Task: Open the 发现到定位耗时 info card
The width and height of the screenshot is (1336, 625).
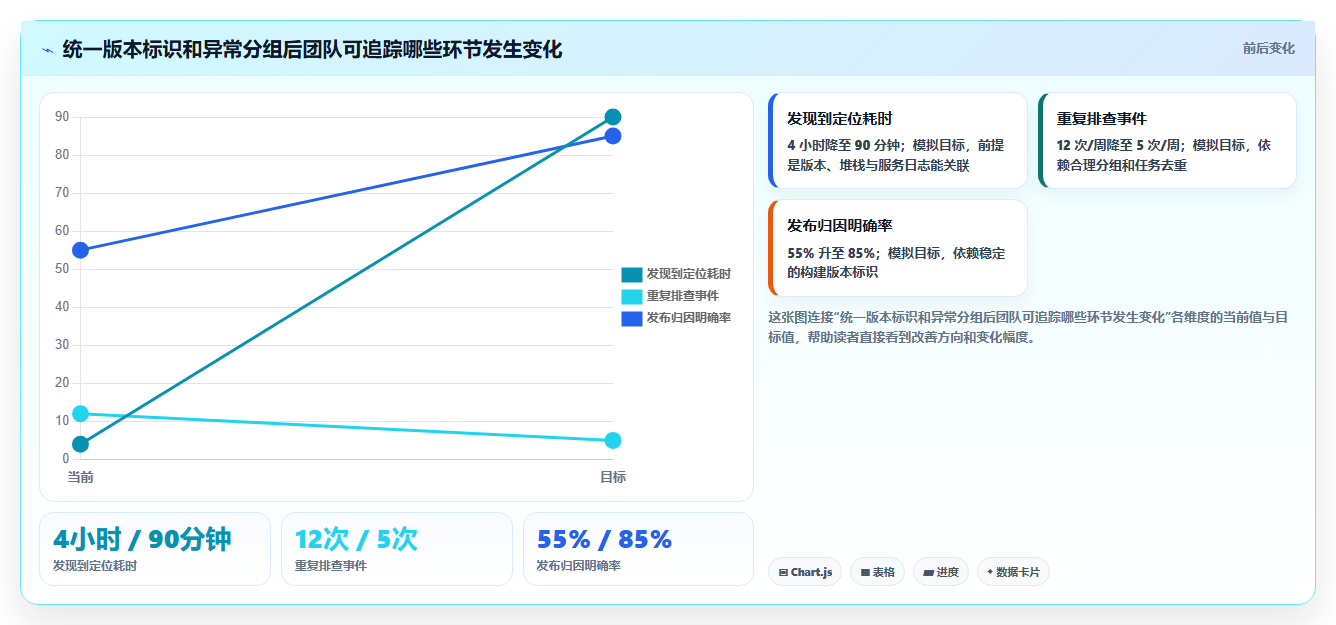Action: pos(898,141)
